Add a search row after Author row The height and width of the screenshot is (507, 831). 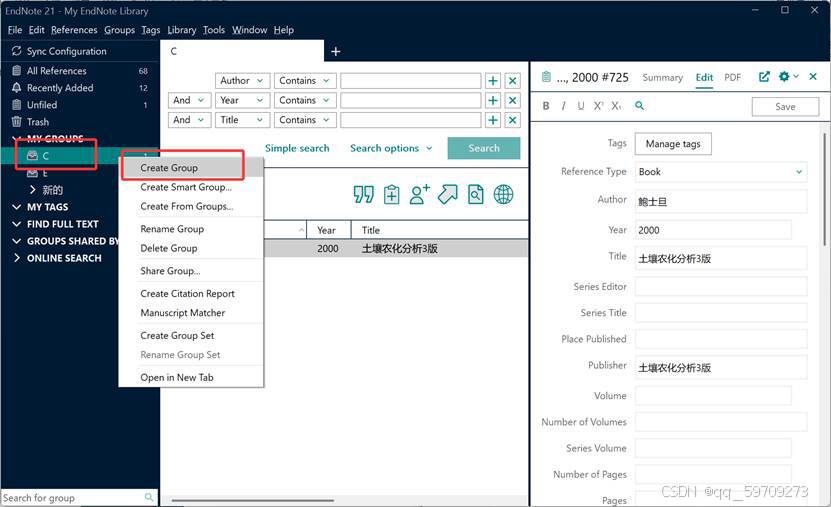point(493,81)
